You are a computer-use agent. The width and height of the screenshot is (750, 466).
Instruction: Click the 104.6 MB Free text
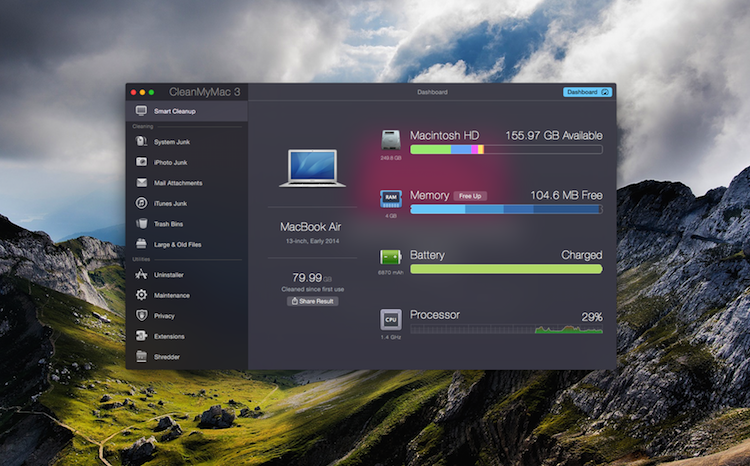pos(566,195)
